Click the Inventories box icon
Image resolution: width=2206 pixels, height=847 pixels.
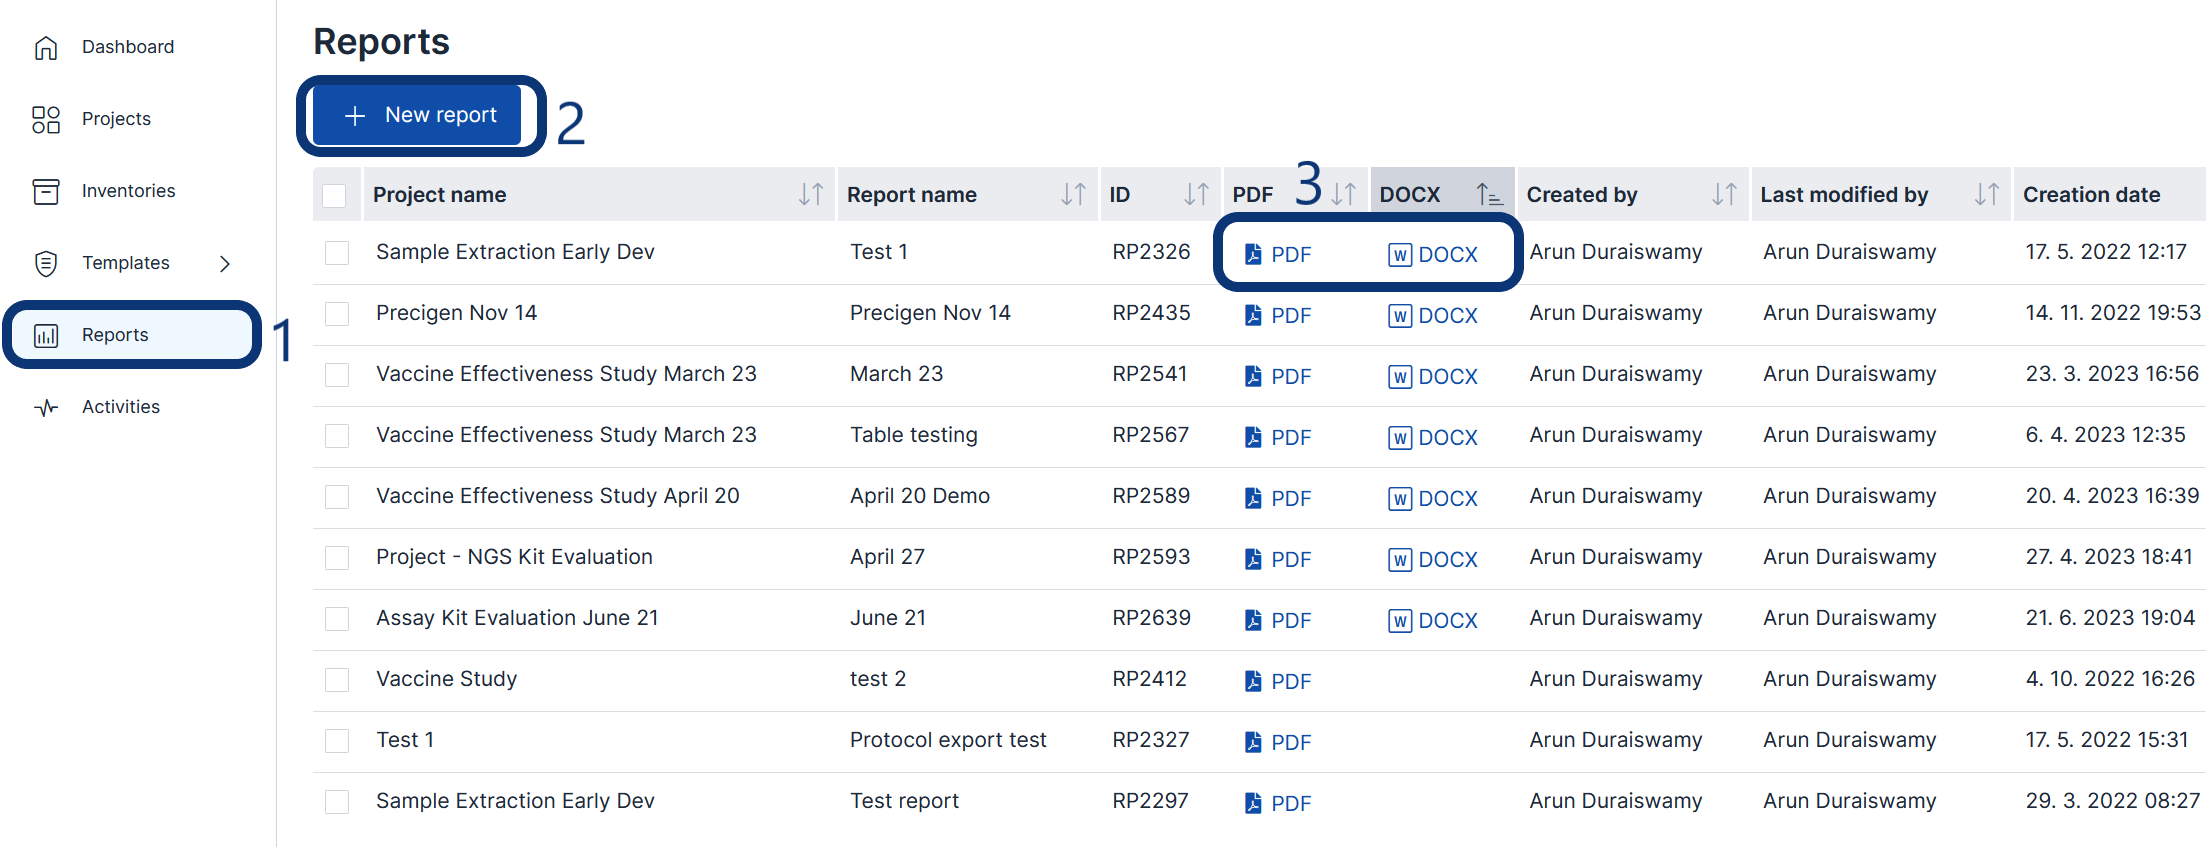pyautogui.click(x=46, y=191)
